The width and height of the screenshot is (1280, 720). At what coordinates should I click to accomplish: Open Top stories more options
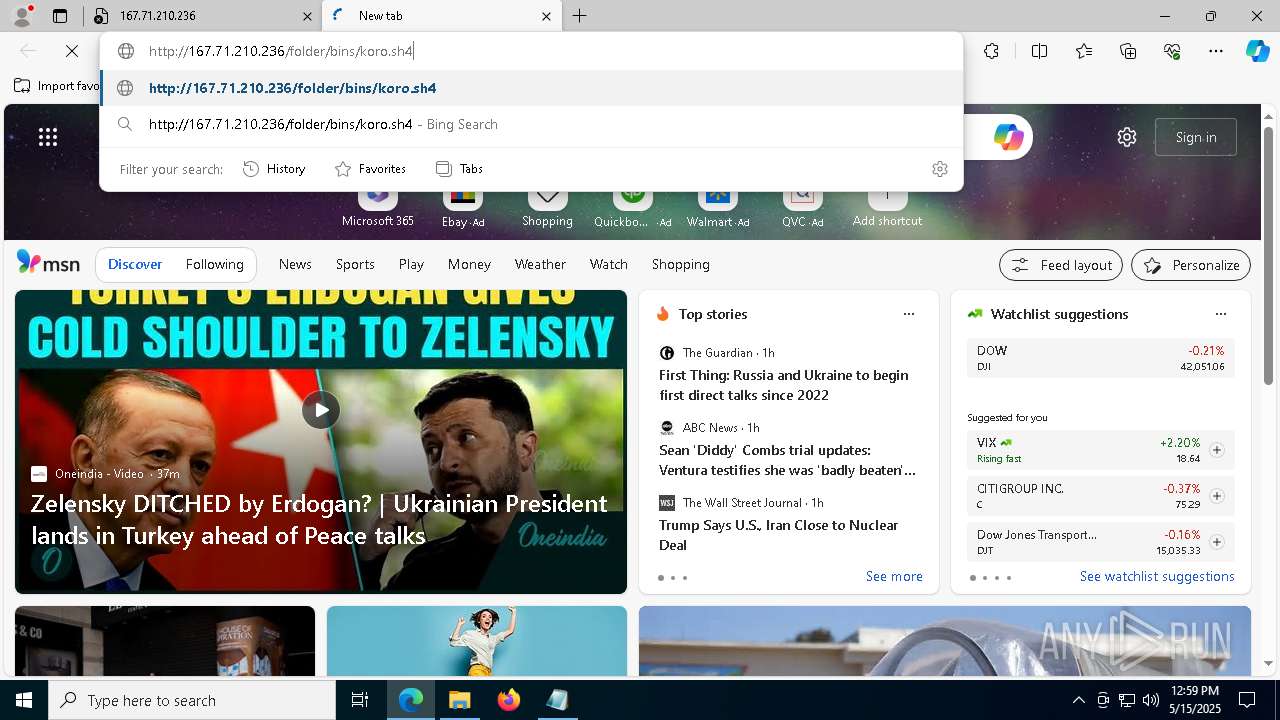909,314
